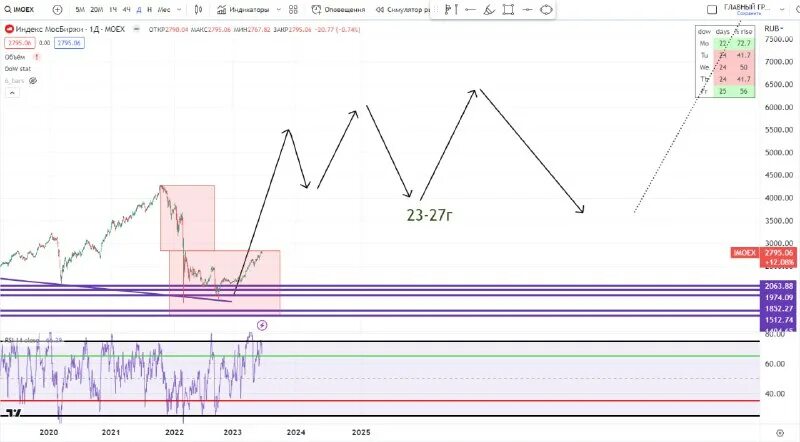Screen dimensions: 800x442
Task: Open Оповещения alerts
Action: [x=338, y=10]
